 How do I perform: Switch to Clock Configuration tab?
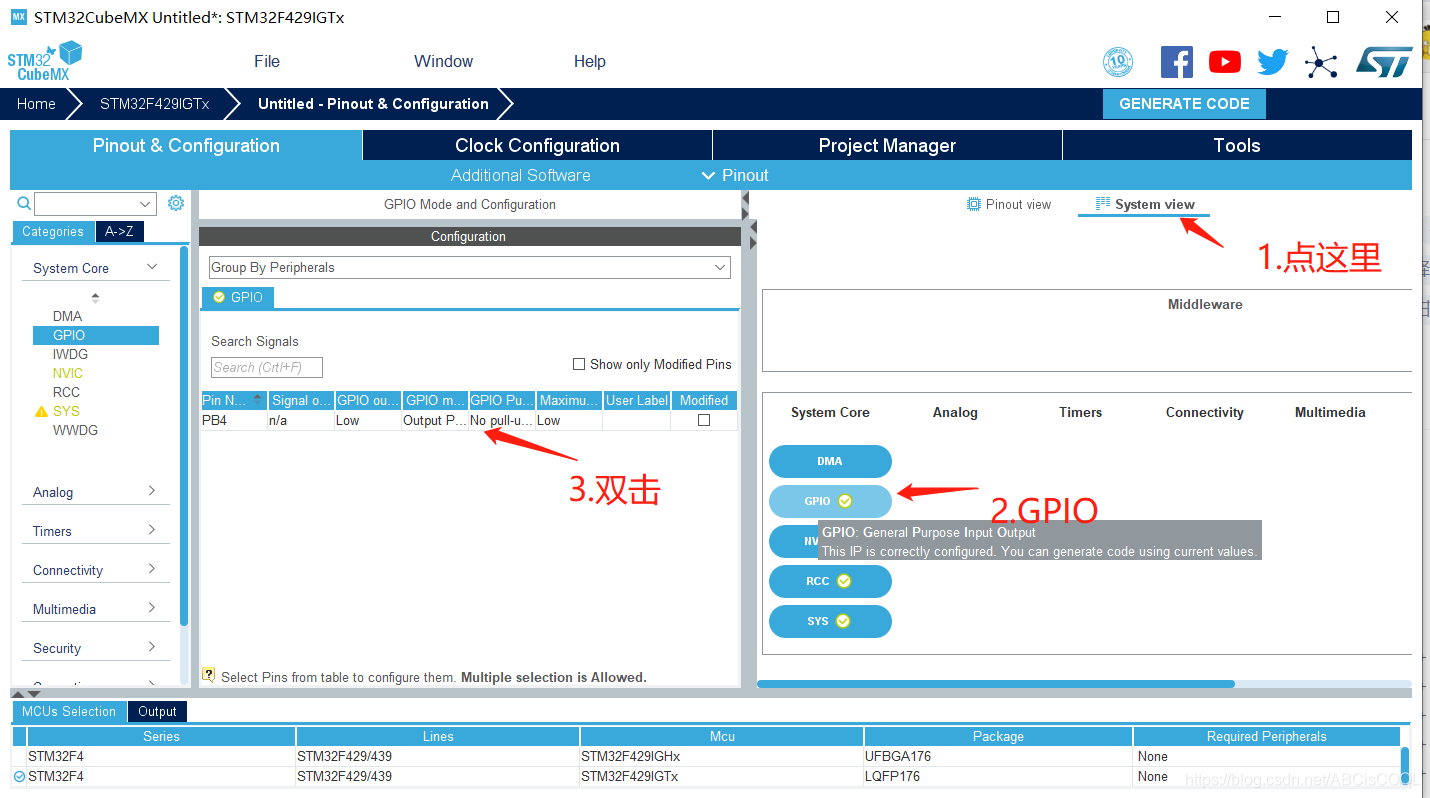537,145
